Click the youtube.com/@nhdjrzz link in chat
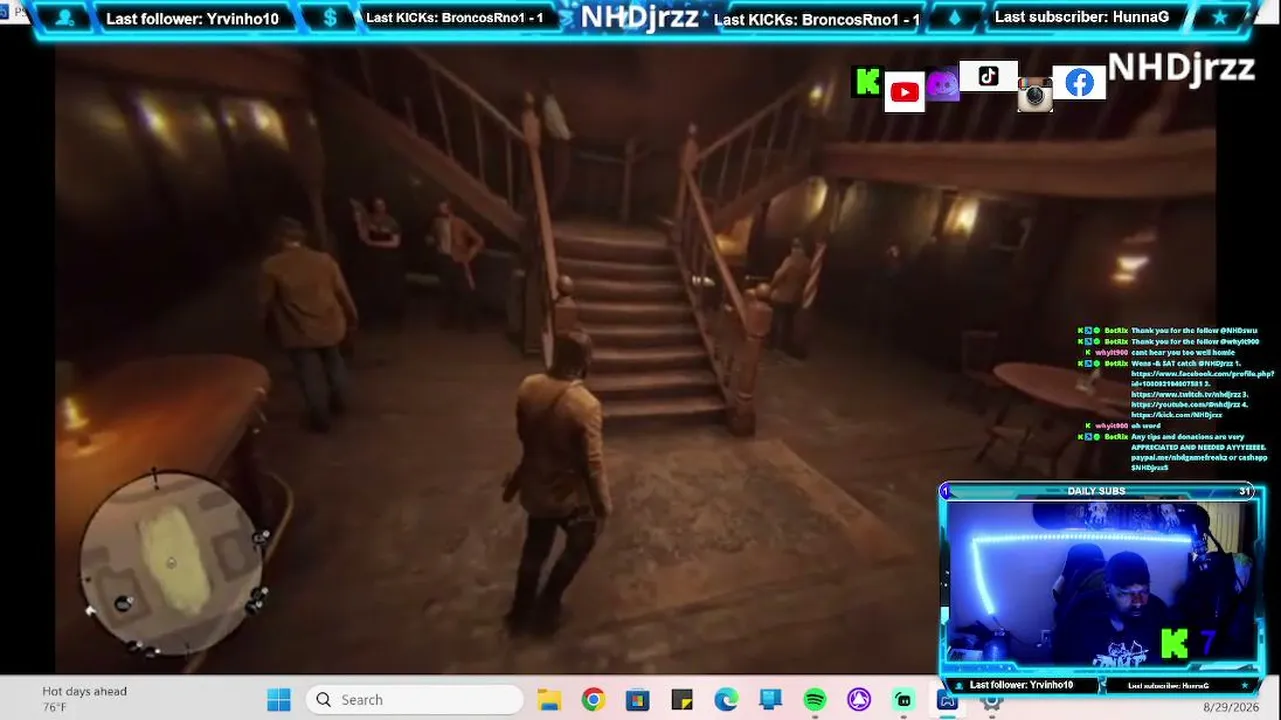Image resolution: width=1281 pixels, height=720 pixels. [x=1190, y=404]
